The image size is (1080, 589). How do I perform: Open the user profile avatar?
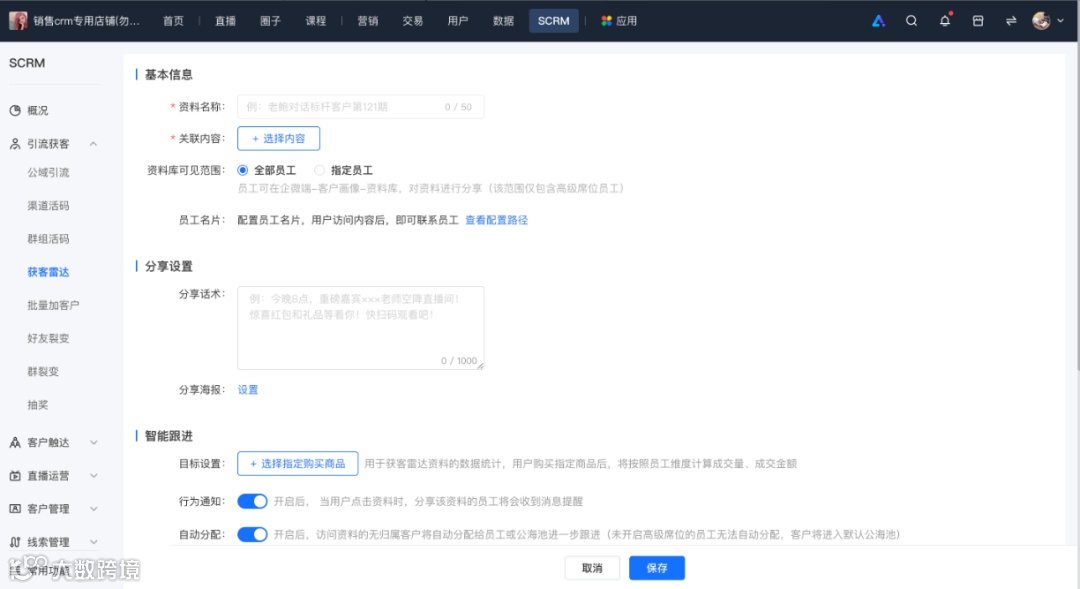tap(1041, 21)
